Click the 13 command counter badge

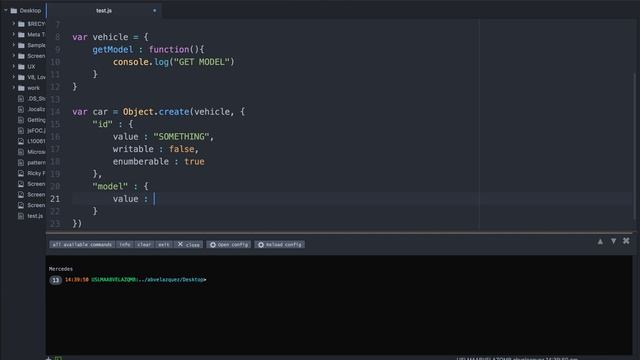(x=56, y=280)
